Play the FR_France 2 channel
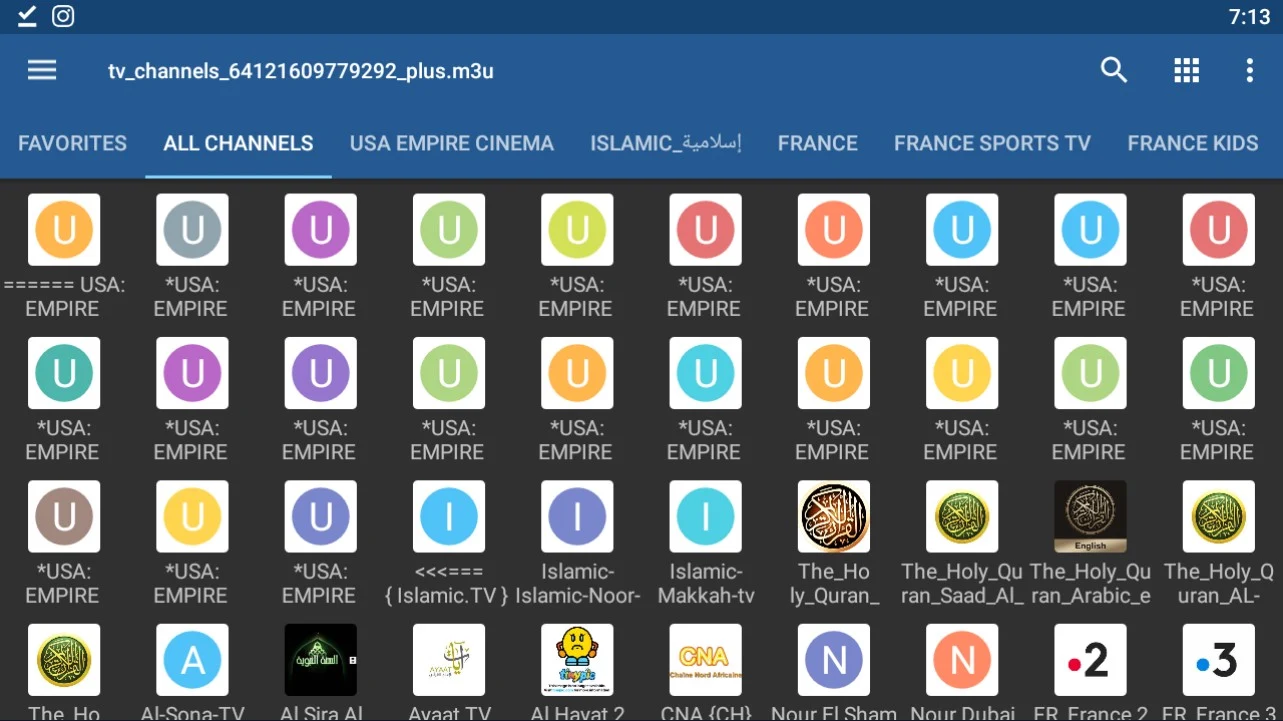1283x721 pixels. point(1090,672)
